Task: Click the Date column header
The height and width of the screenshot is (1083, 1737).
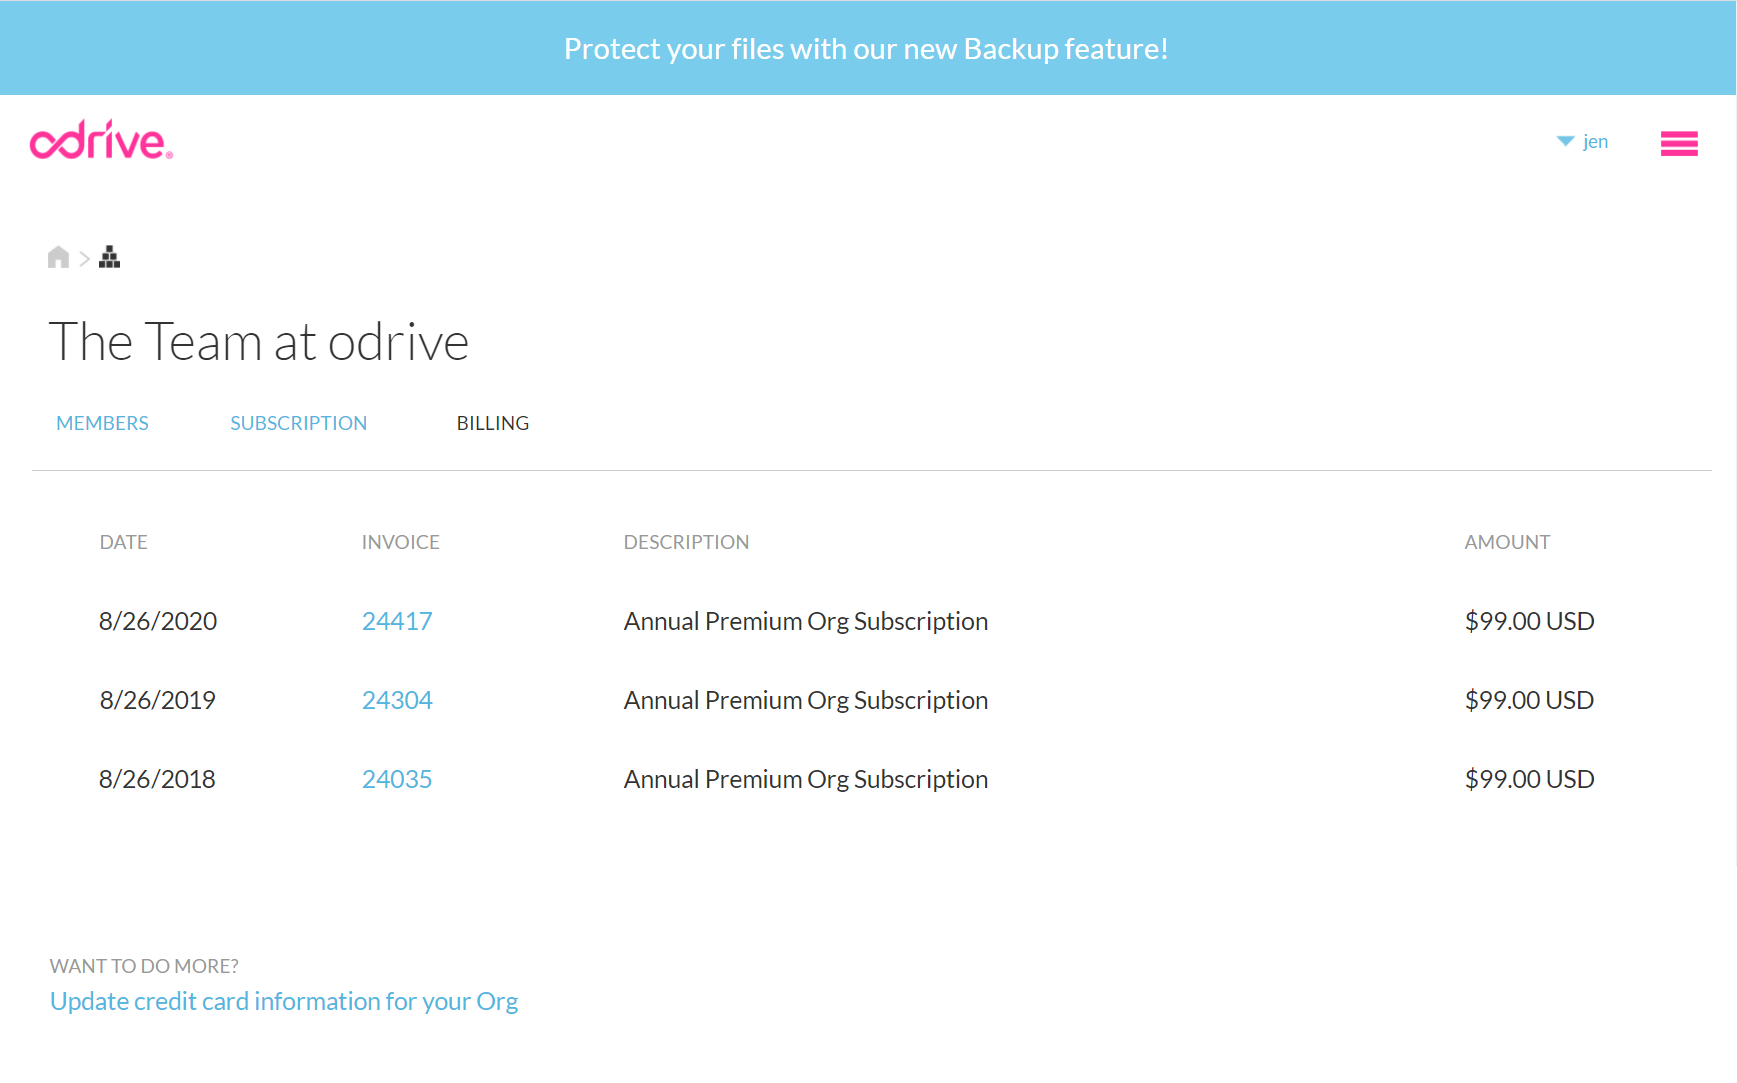Action: (x=123, y=542)
